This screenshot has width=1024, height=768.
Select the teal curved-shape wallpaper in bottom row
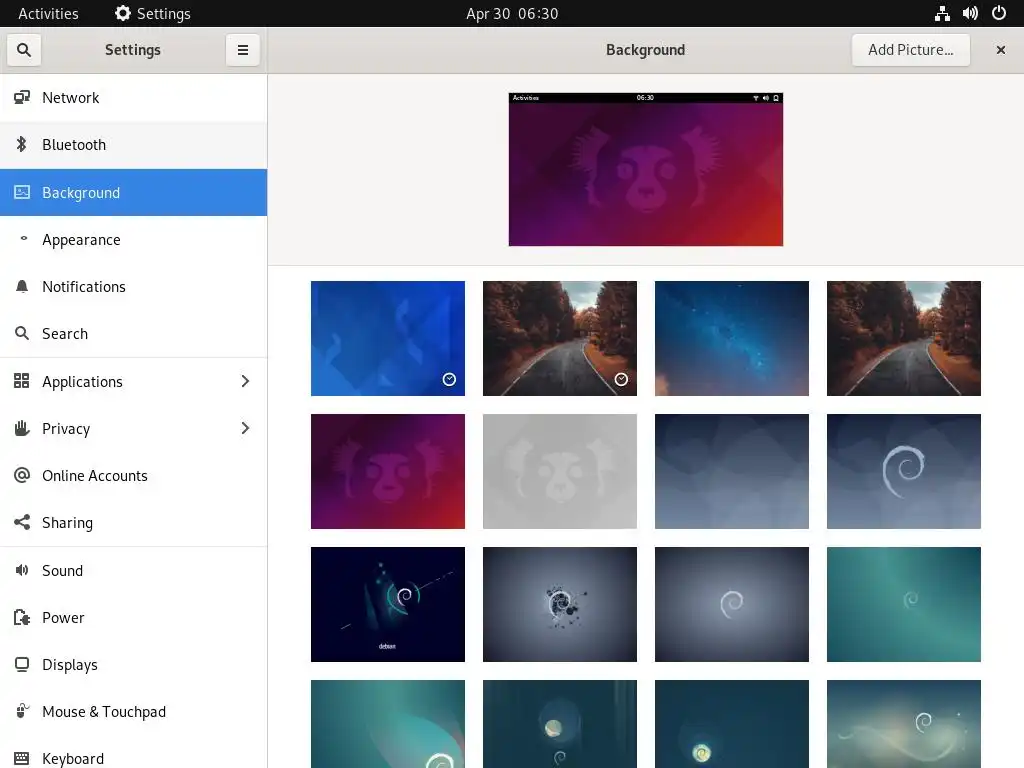[388, 724]
